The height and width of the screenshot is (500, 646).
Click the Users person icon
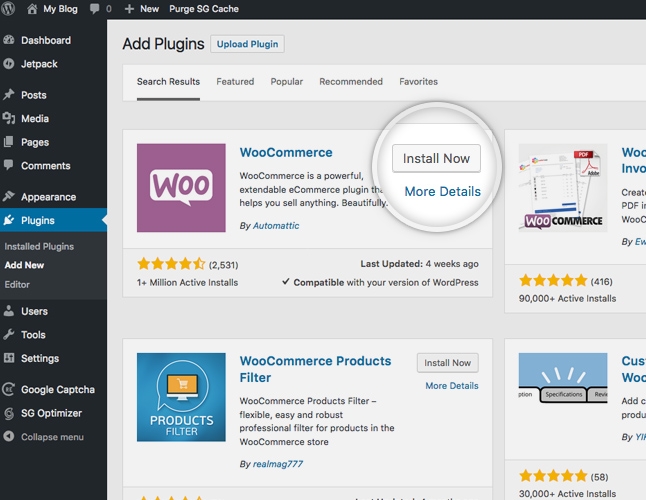9,311
